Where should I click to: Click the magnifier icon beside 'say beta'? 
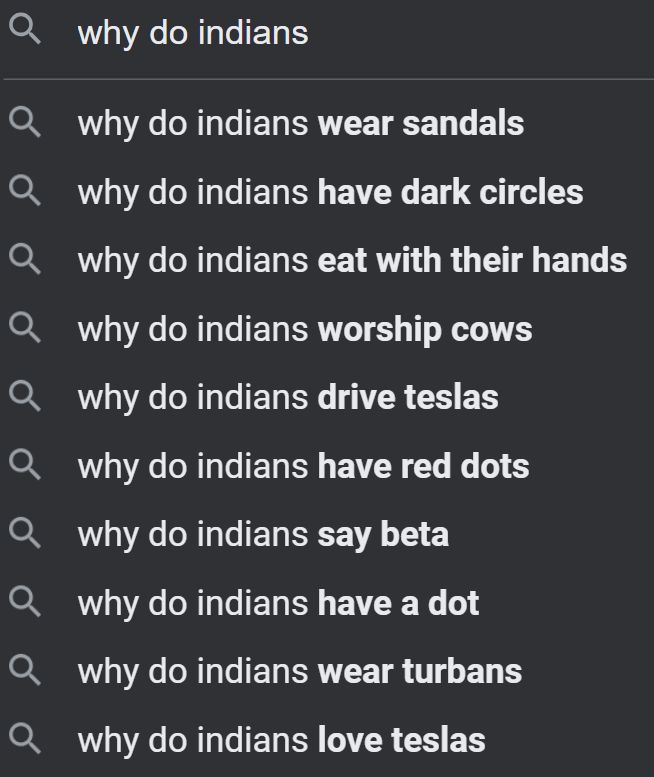pos(25,534)
